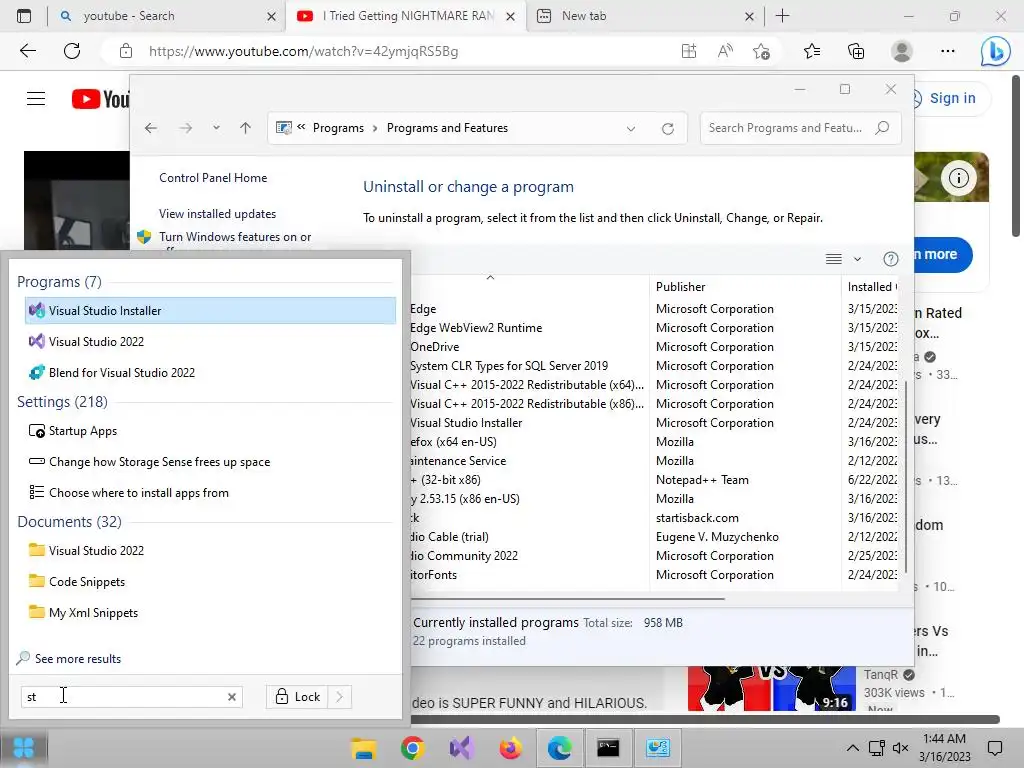
Task: Click Programs in the breadcrumb path
Action: 338,128
